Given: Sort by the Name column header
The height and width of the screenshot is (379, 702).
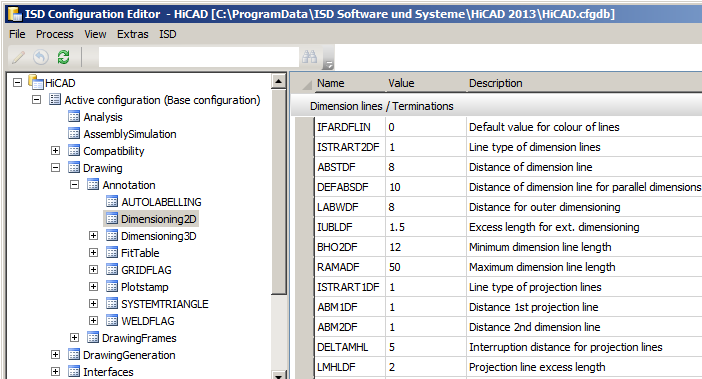Looking at the screenshot, I should 331,83.
